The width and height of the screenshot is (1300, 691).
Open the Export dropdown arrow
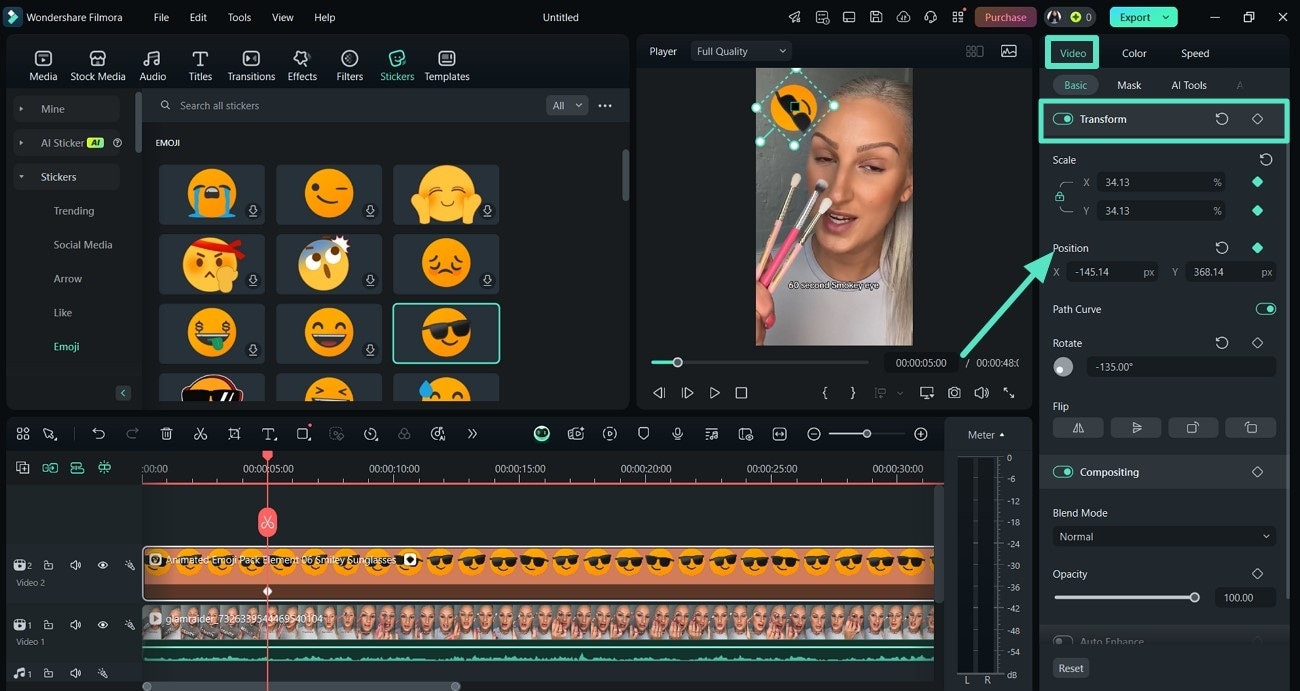[1165, 17]
